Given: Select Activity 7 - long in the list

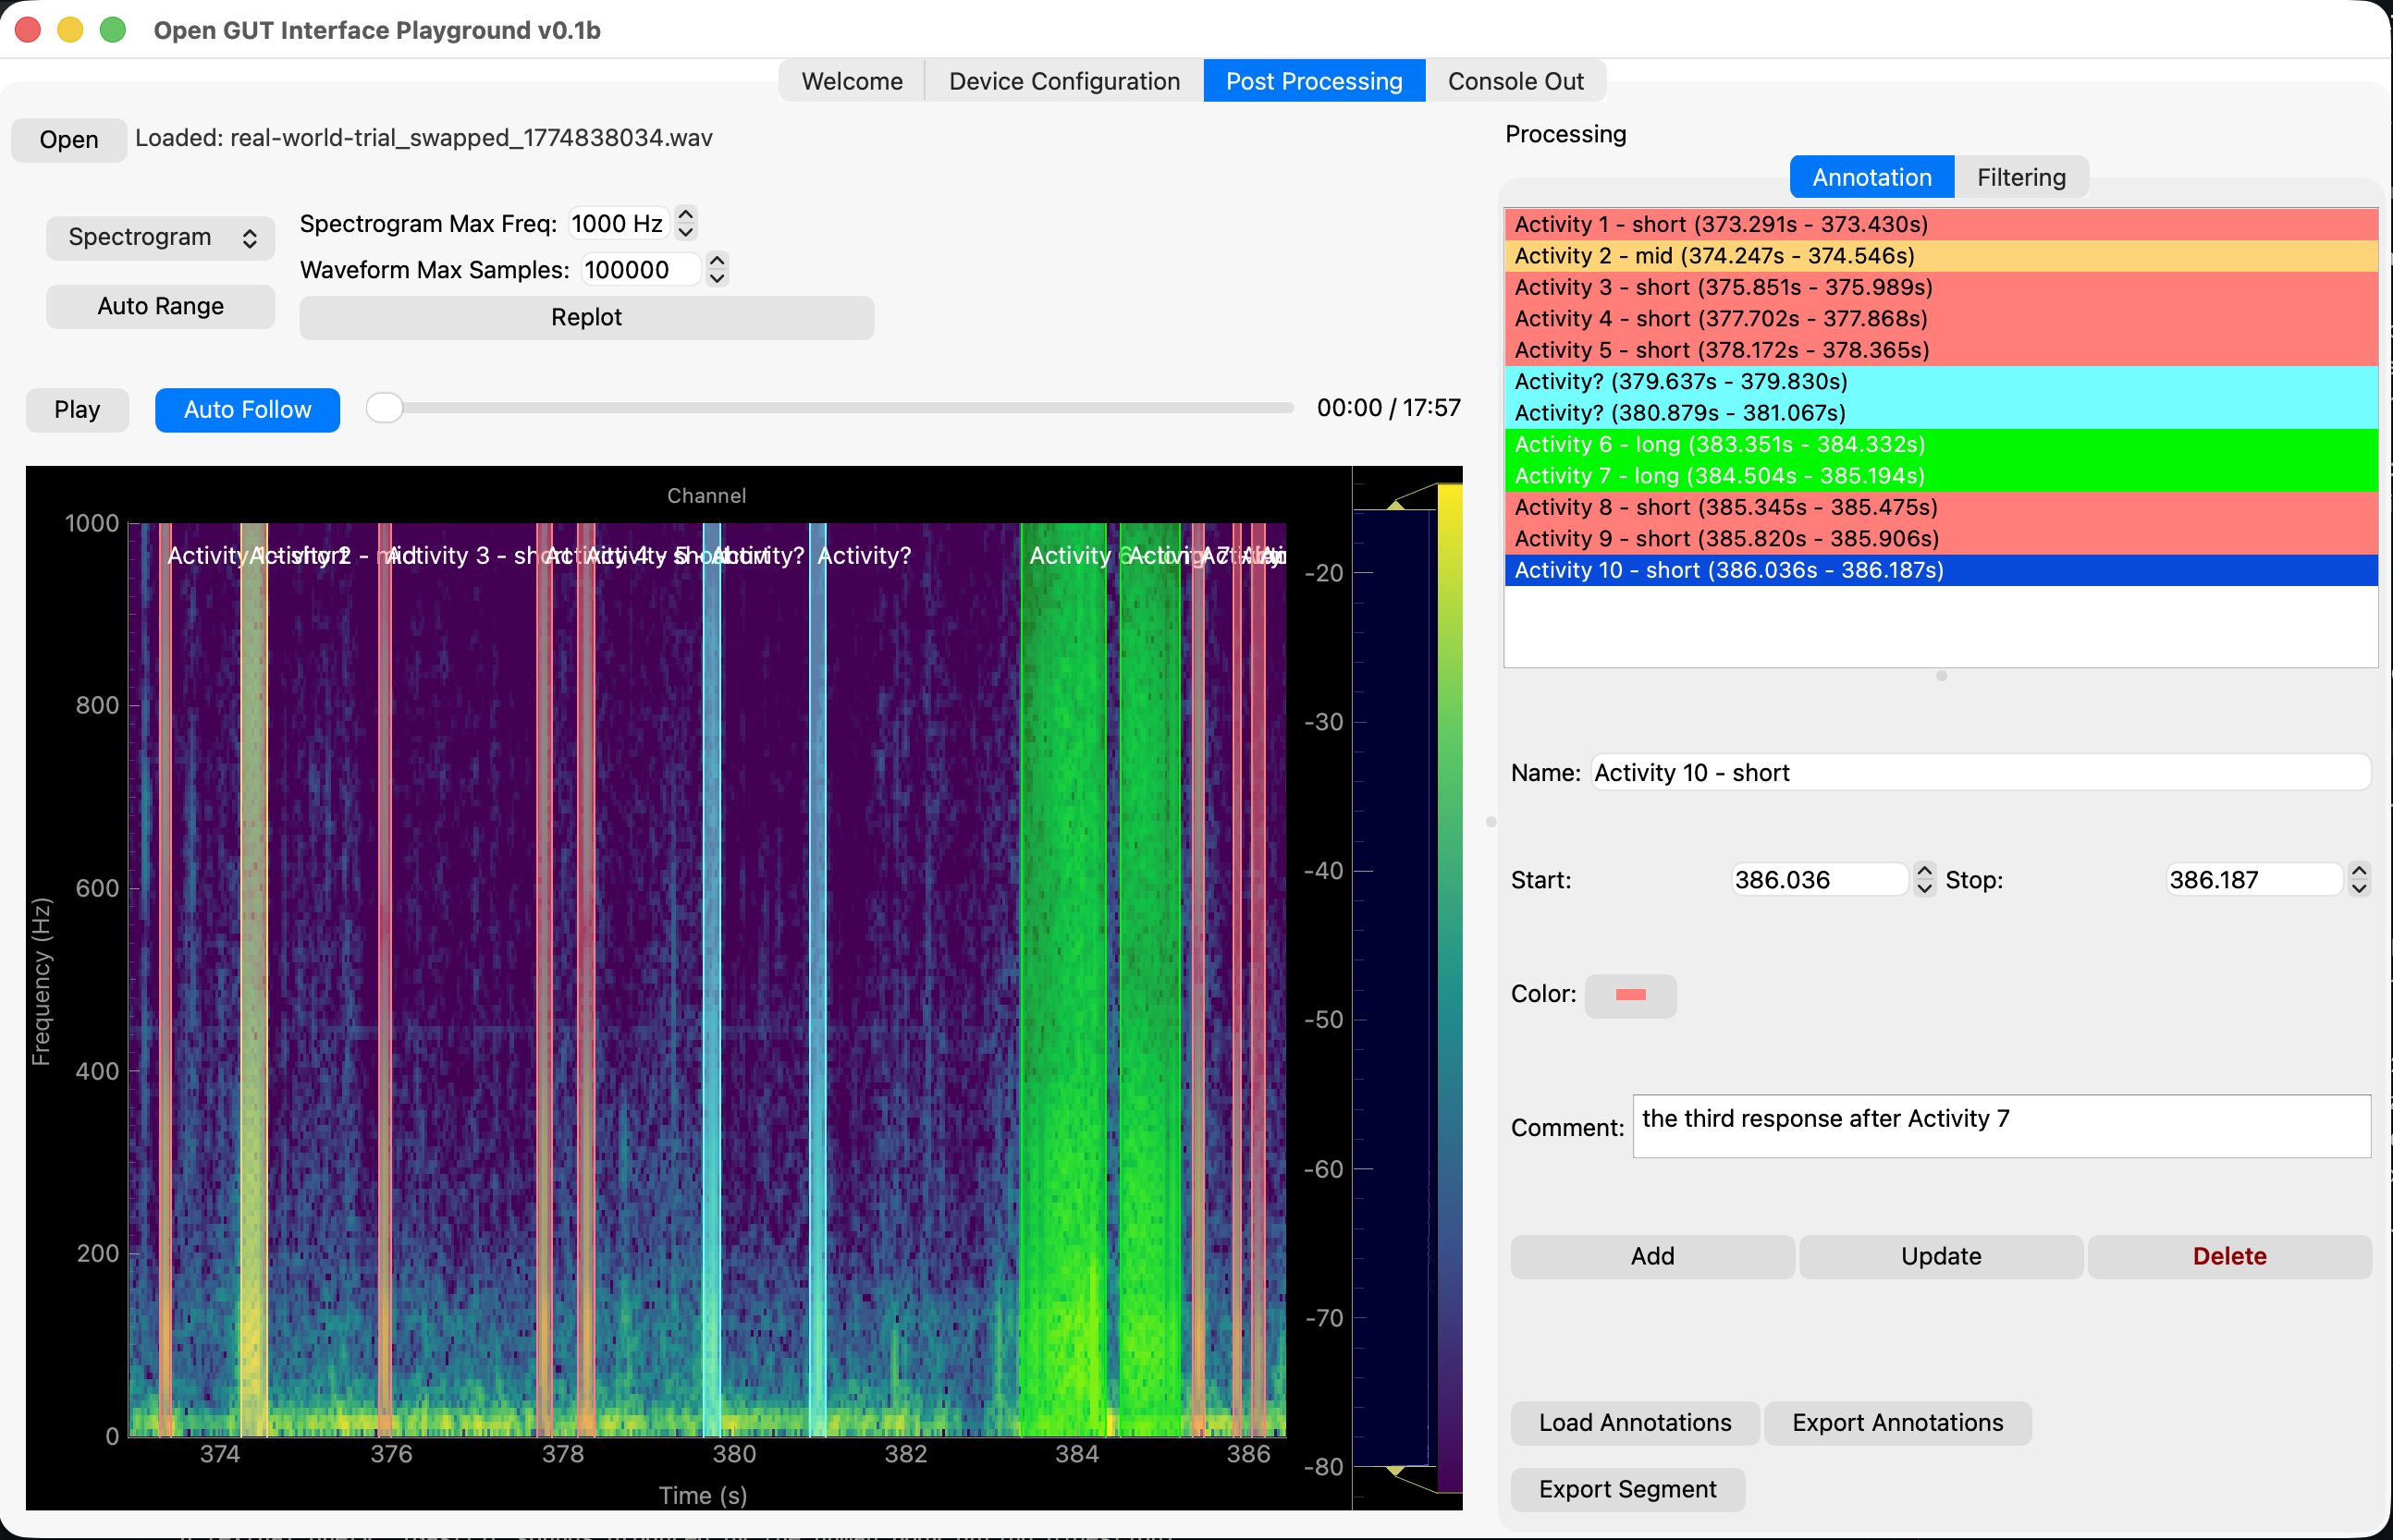Looking at the screenshot, I should (x=1940, y=476).
